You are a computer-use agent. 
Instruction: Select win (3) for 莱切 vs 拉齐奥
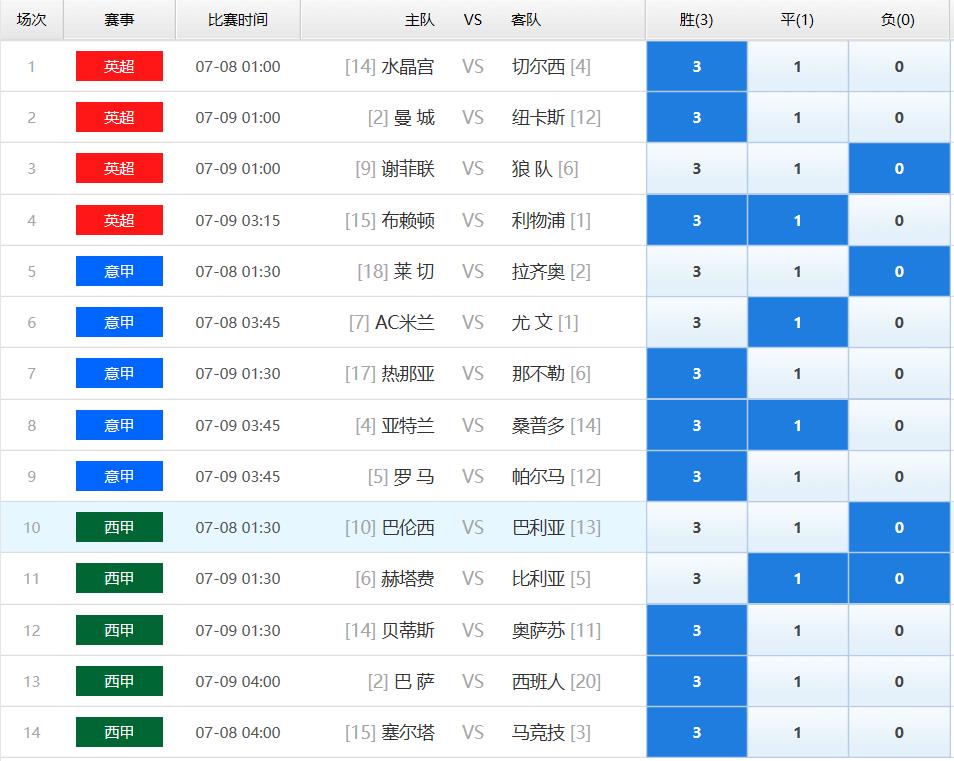coord(697,271)
